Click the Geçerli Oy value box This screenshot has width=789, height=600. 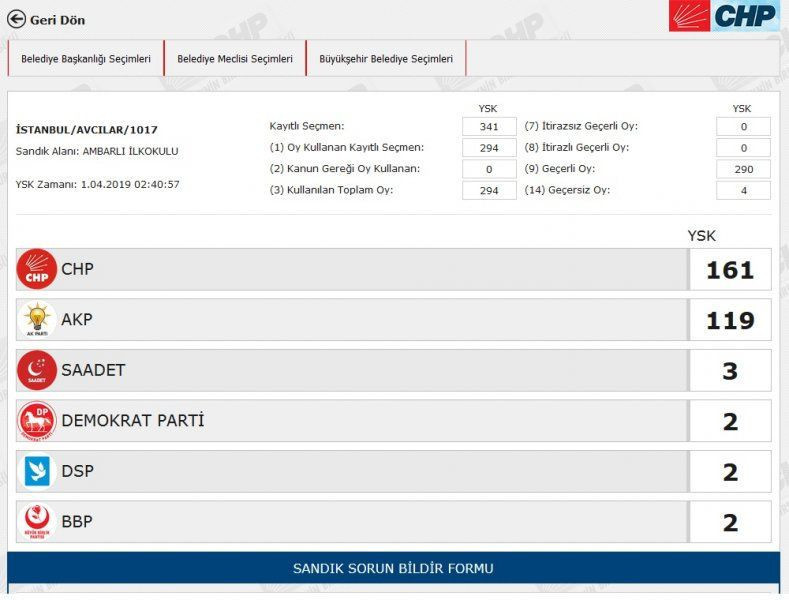743,169
